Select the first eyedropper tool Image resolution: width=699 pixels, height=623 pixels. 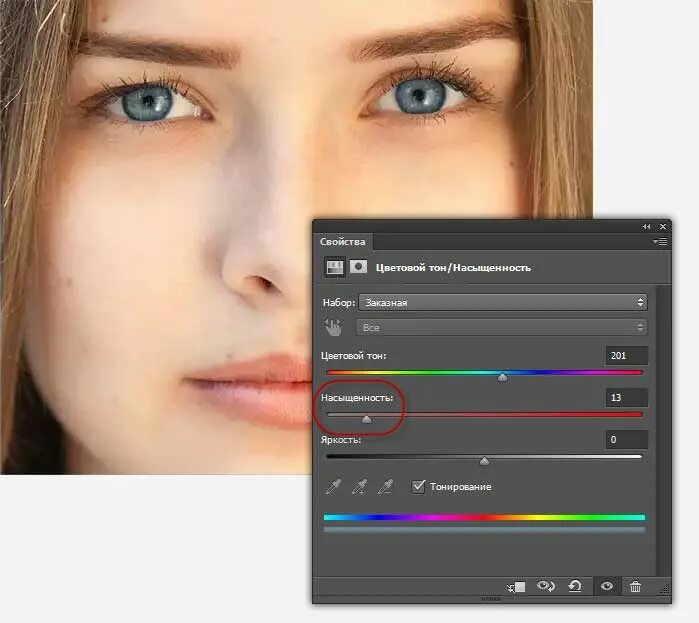[x=333, y=487]
